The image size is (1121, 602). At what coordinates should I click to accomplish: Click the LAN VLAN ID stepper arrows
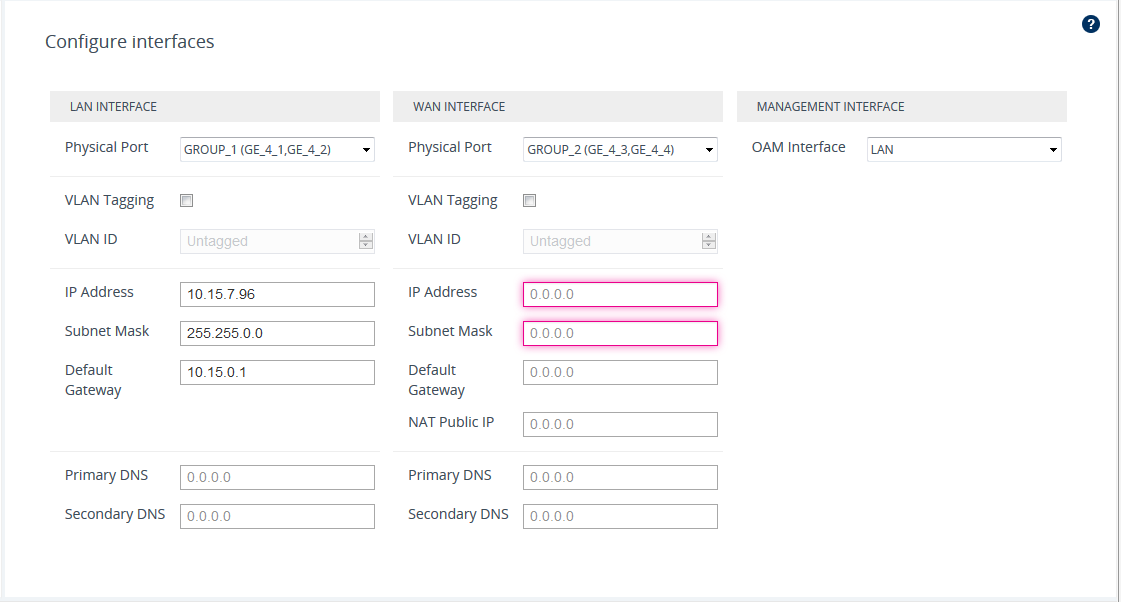tap(365, 241)
